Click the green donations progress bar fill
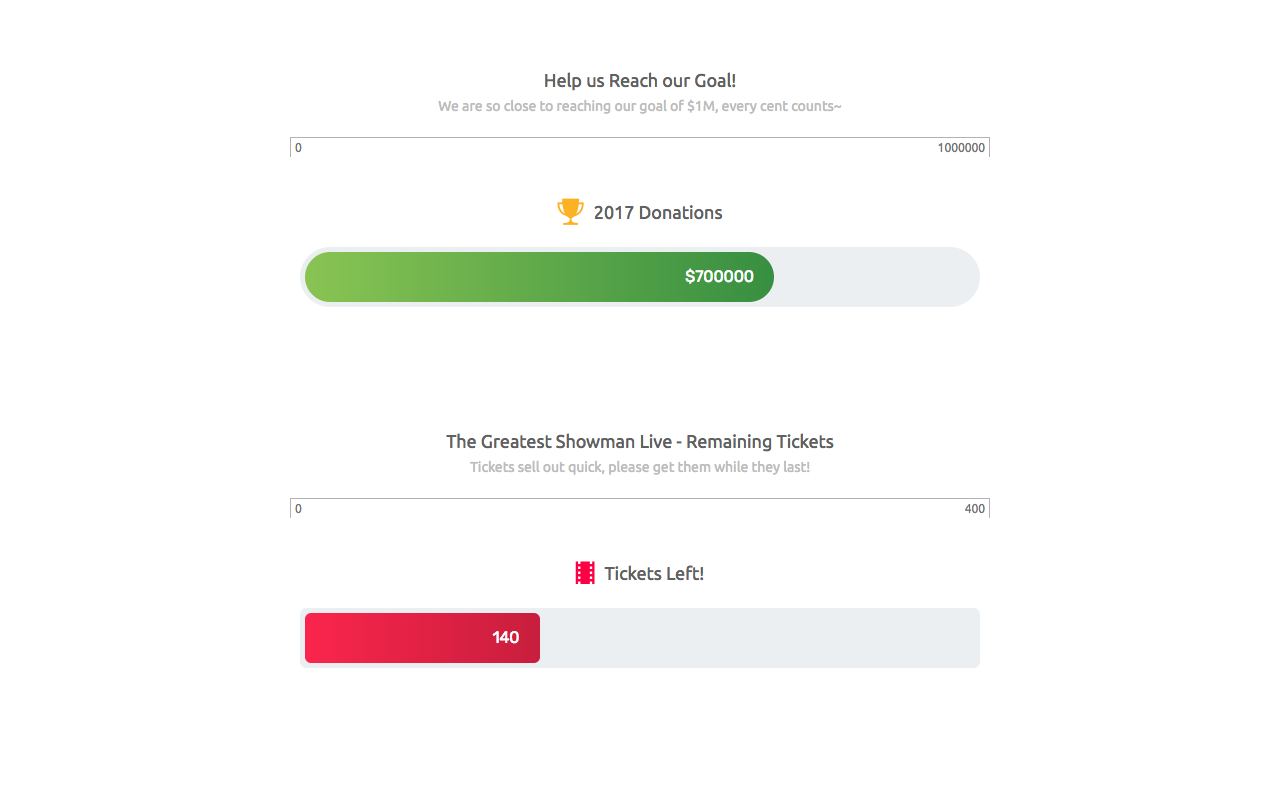 click(x=539, y=277)
